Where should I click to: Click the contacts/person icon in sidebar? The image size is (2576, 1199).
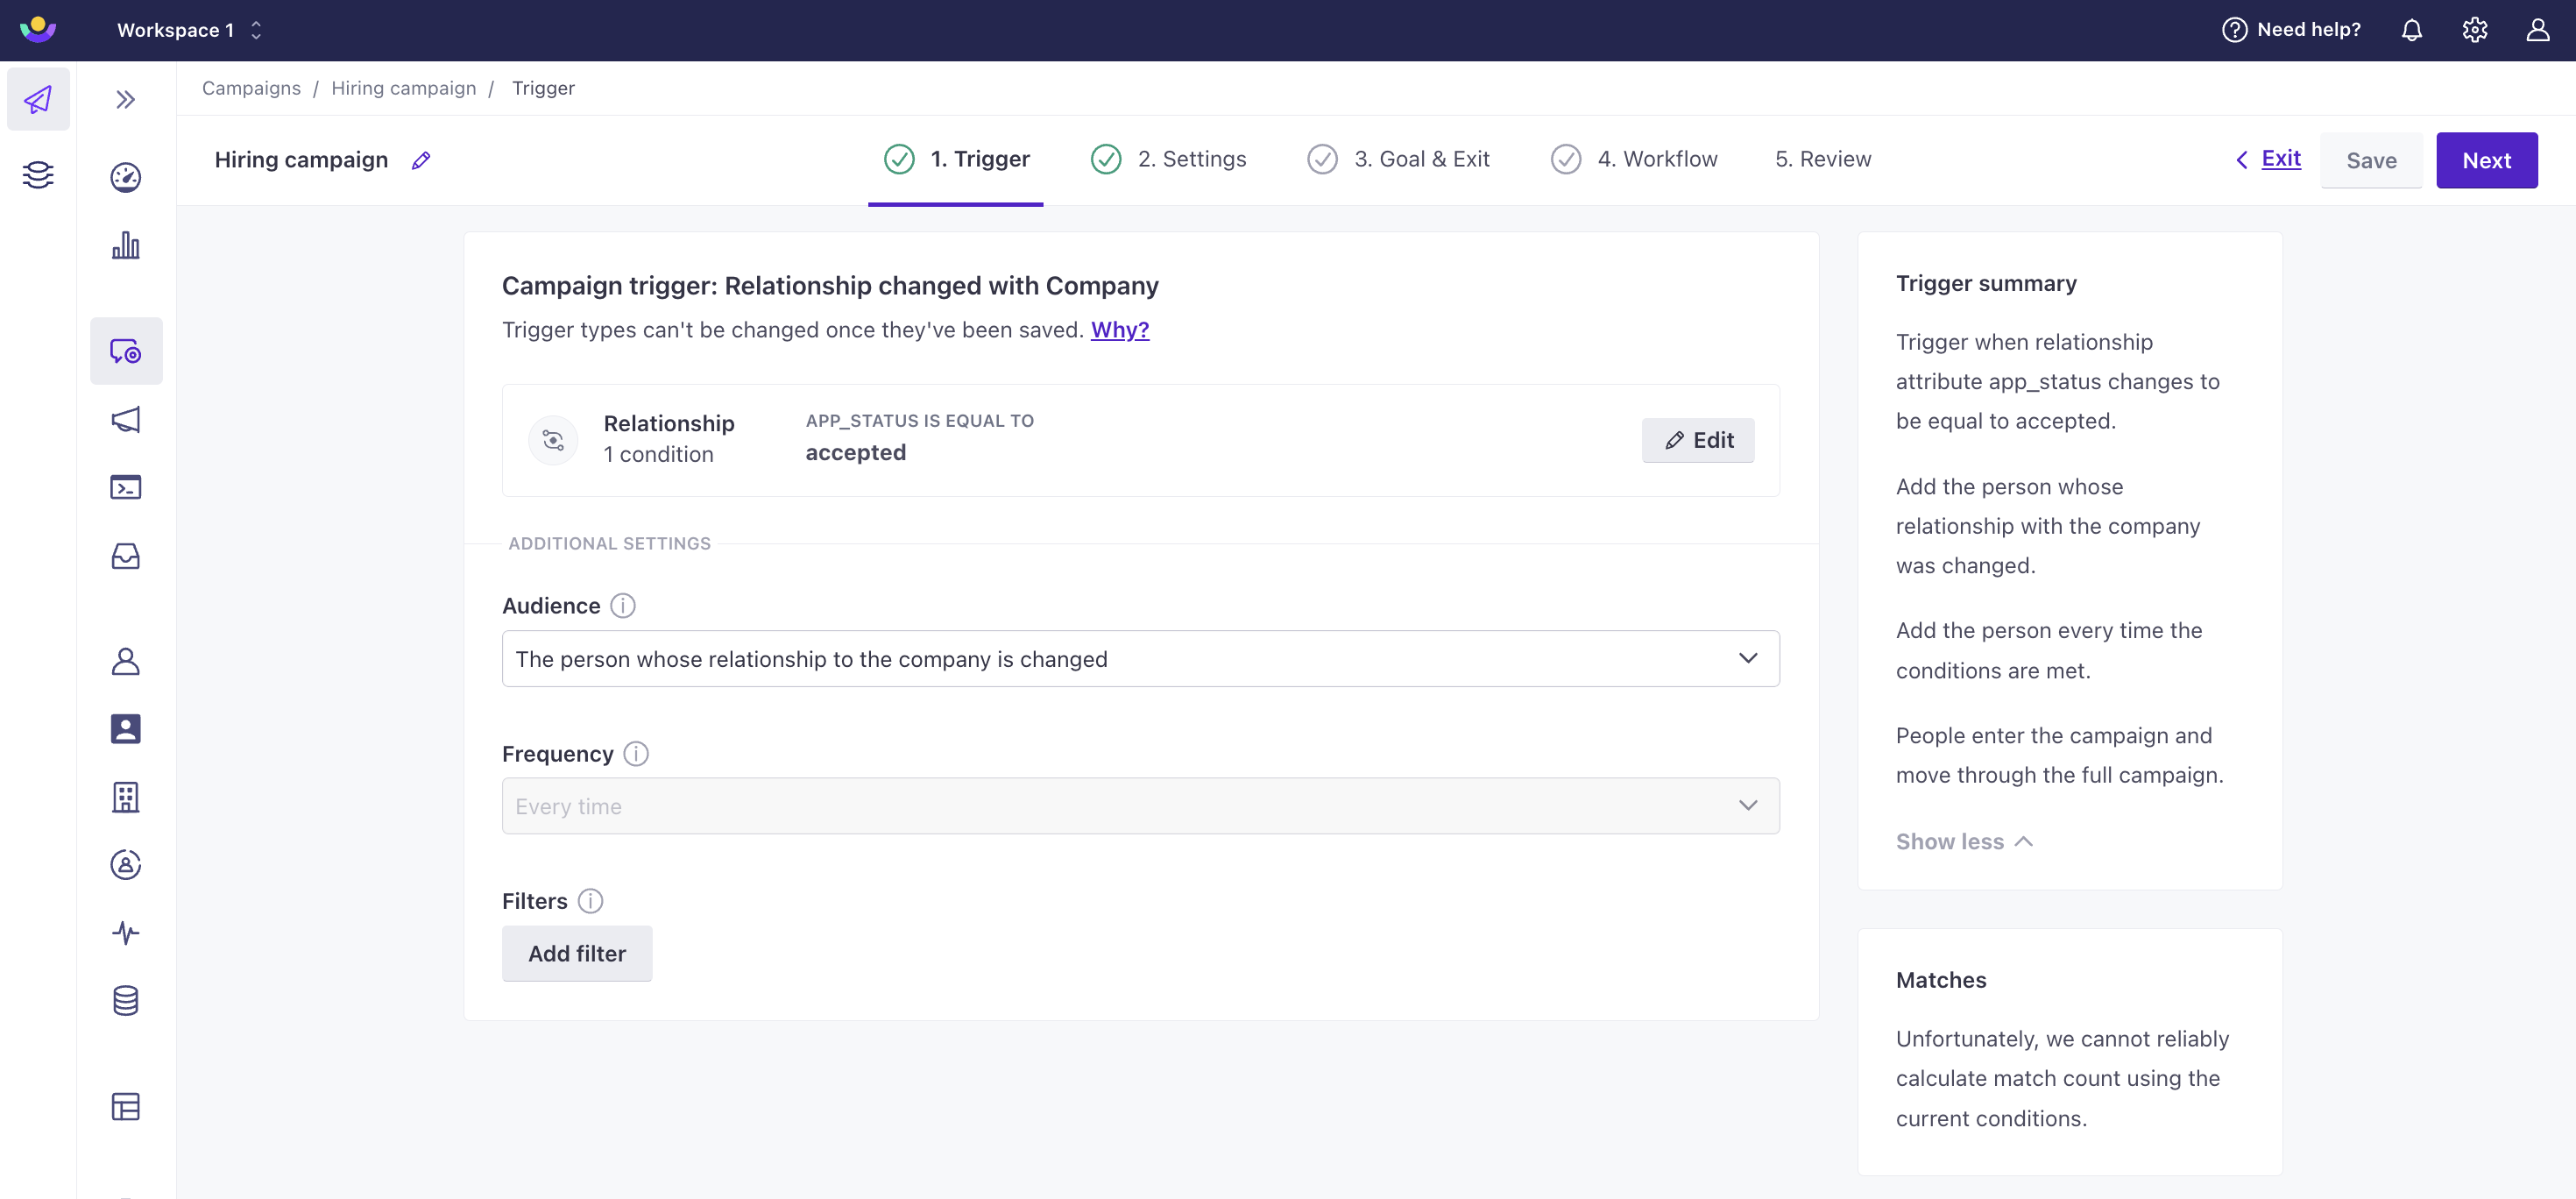coord(124,660)
